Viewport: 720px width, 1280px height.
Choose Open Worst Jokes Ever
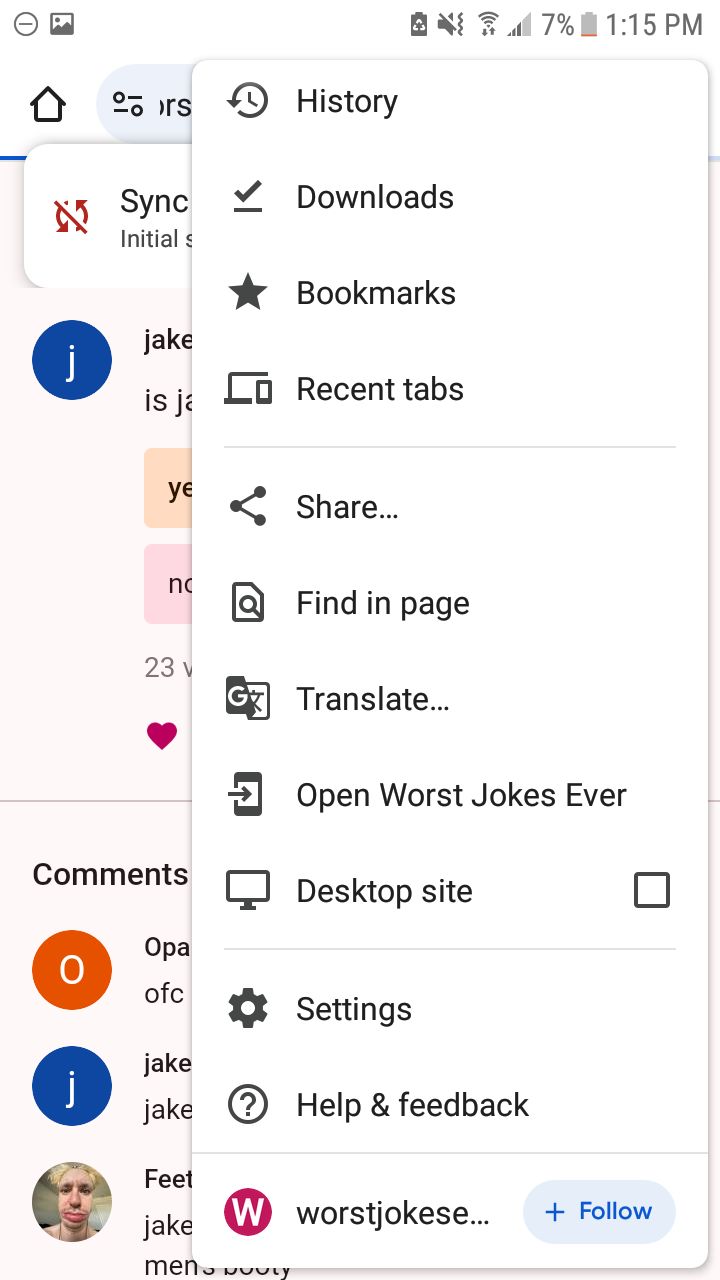[x=461, y=795]
